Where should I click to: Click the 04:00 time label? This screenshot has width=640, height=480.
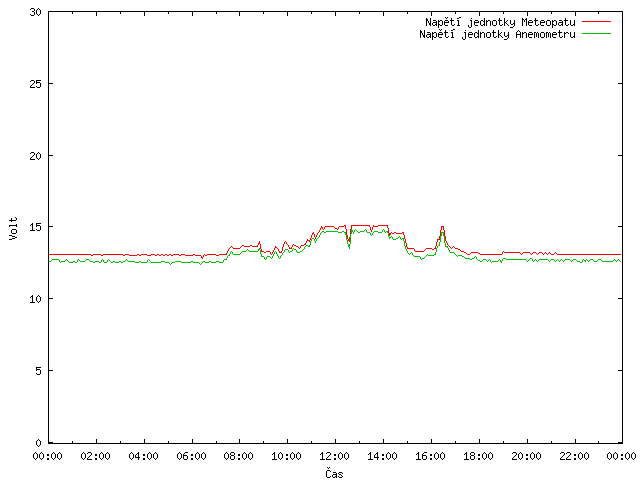[x=143, y=456]
